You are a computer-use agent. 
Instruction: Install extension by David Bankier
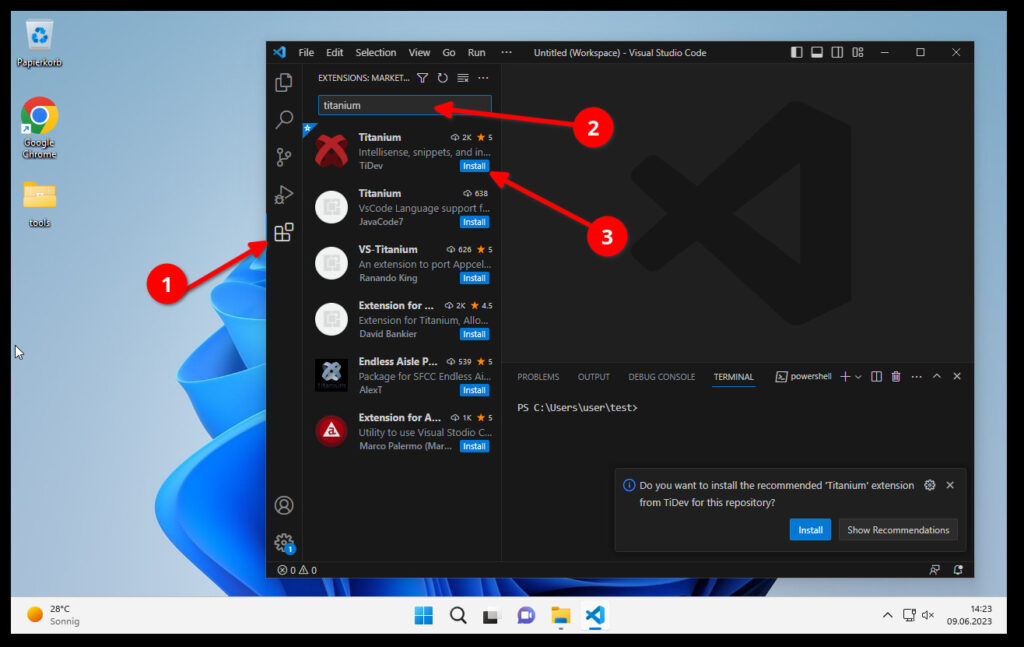(x=474, y=334)
